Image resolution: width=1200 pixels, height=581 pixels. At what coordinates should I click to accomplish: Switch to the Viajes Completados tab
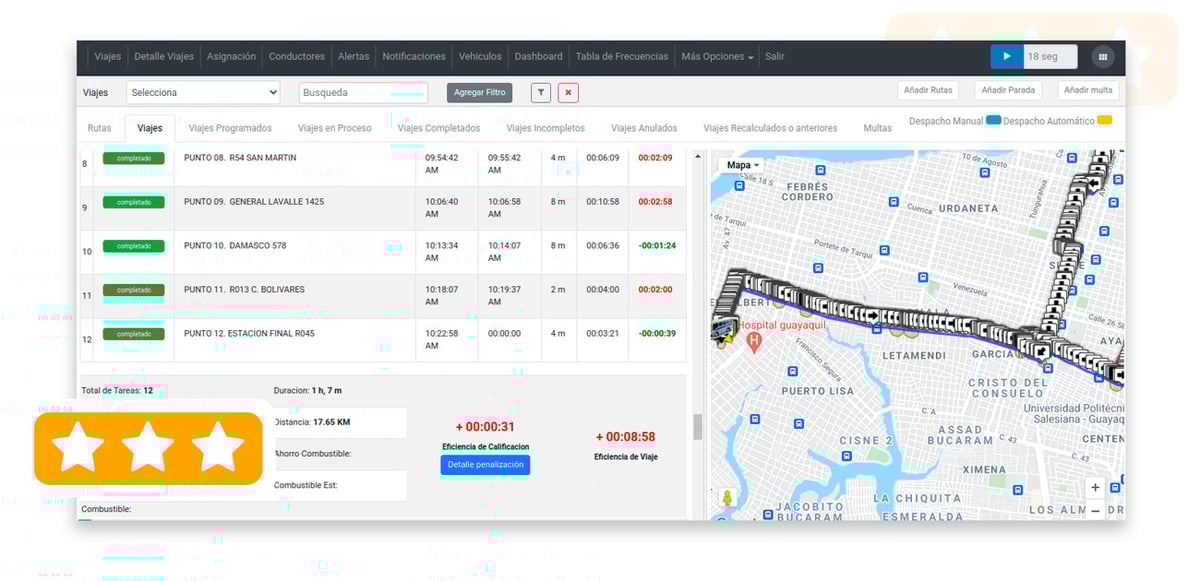(x=439, y=128)
